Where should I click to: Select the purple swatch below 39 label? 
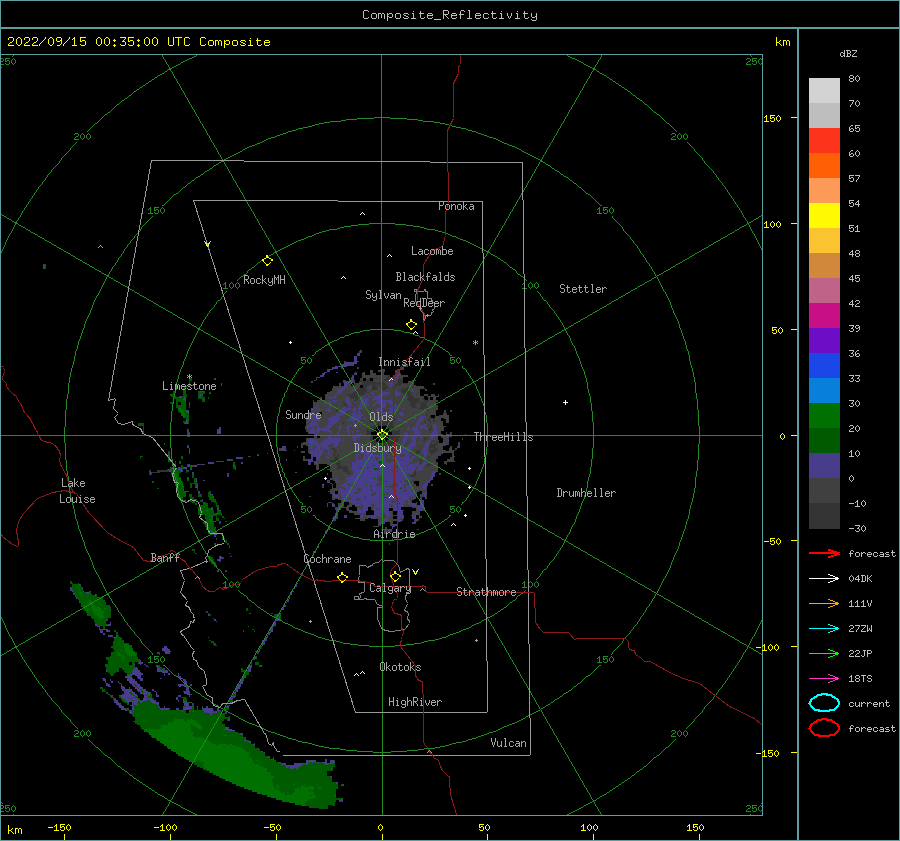[x=824, y=341]
